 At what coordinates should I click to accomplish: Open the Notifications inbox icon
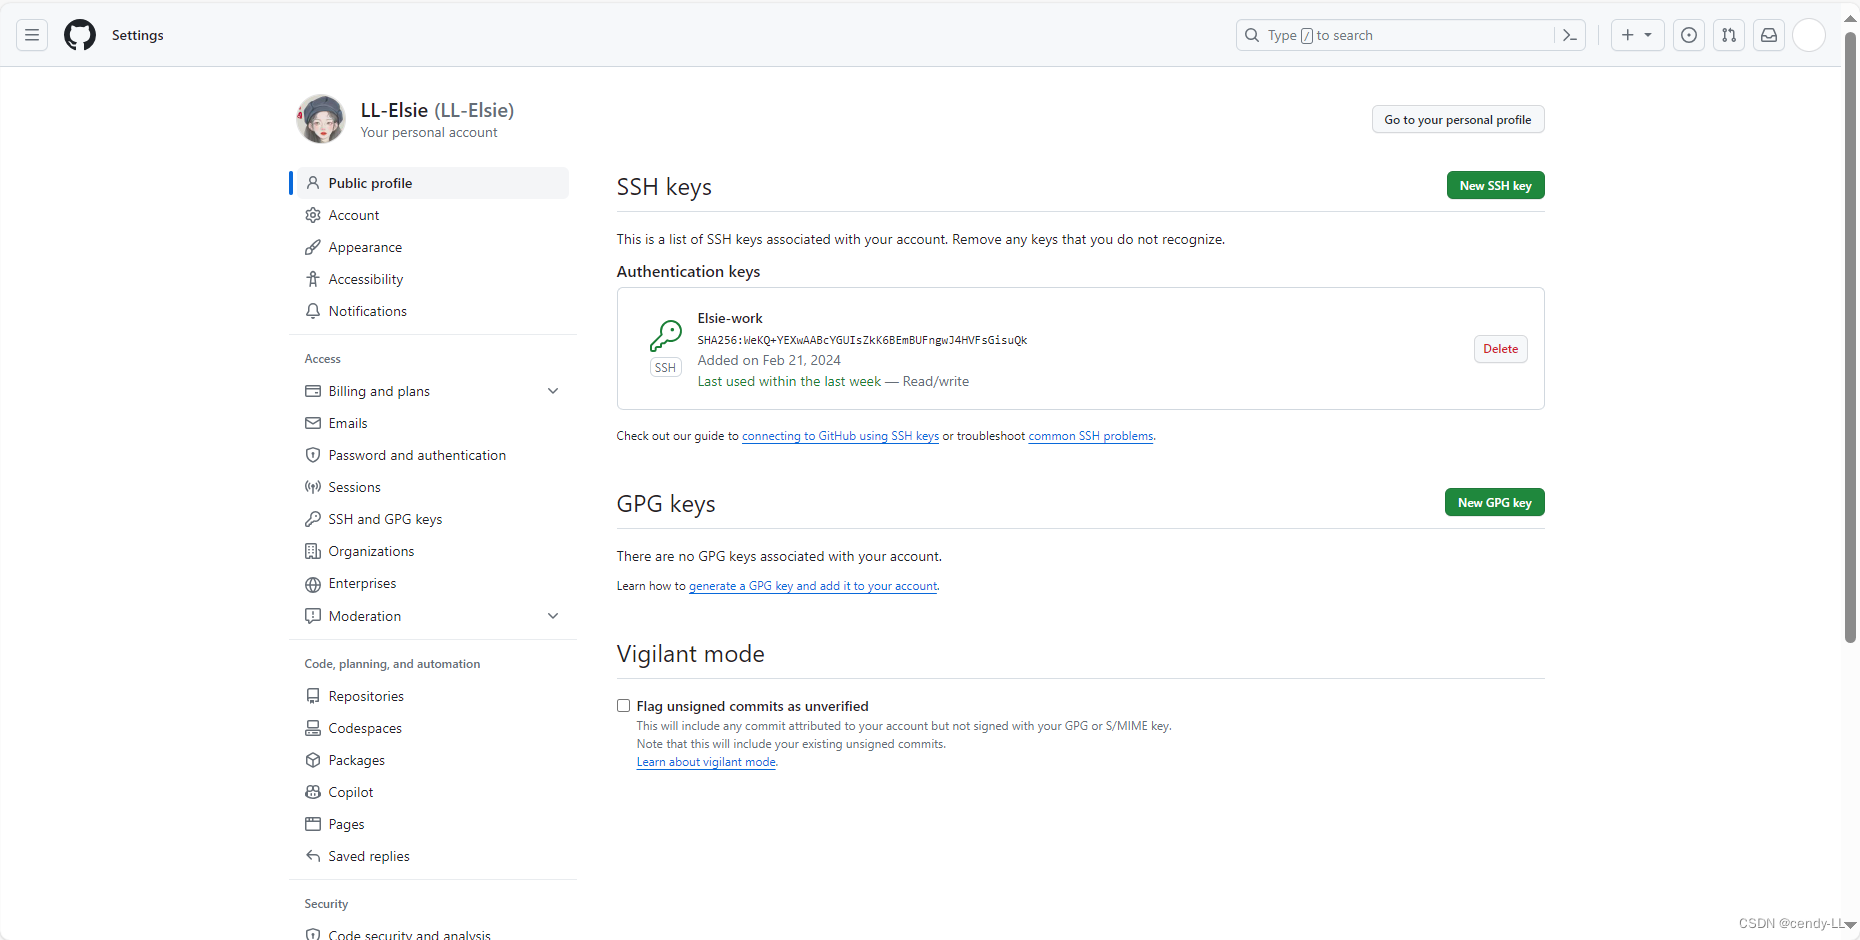tap(1769, 35)
